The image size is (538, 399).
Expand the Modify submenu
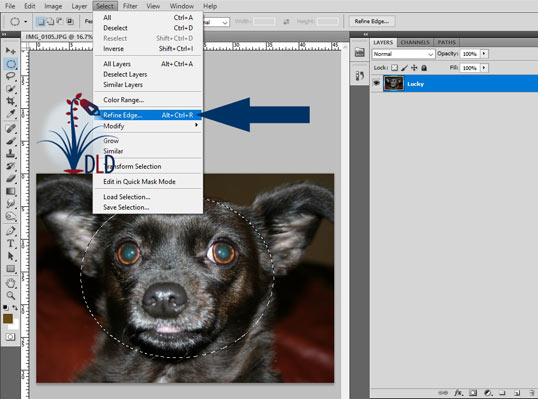click(x=148, y=126)
